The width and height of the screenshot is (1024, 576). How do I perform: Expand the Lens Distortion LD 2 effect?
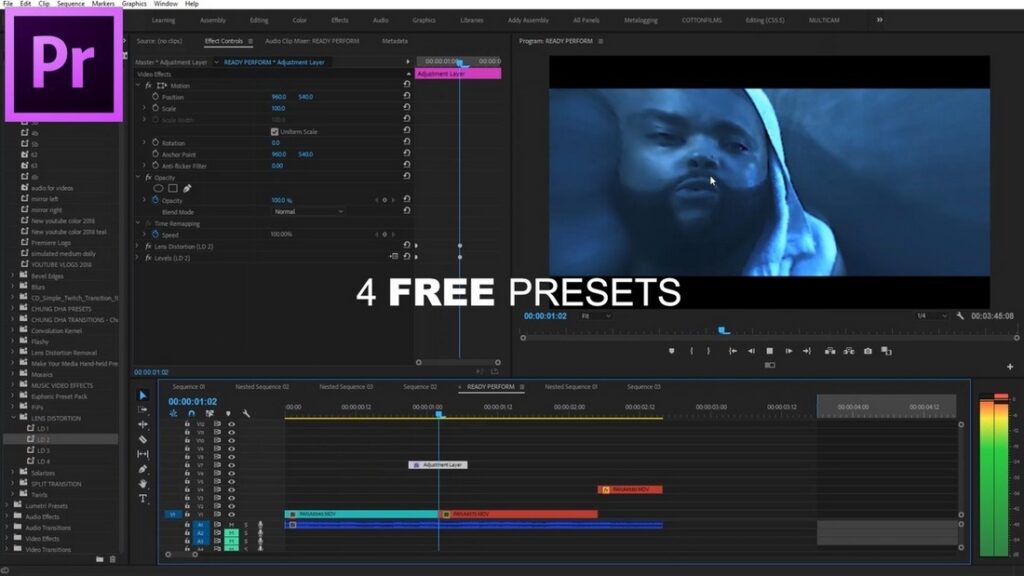(137, 246)
